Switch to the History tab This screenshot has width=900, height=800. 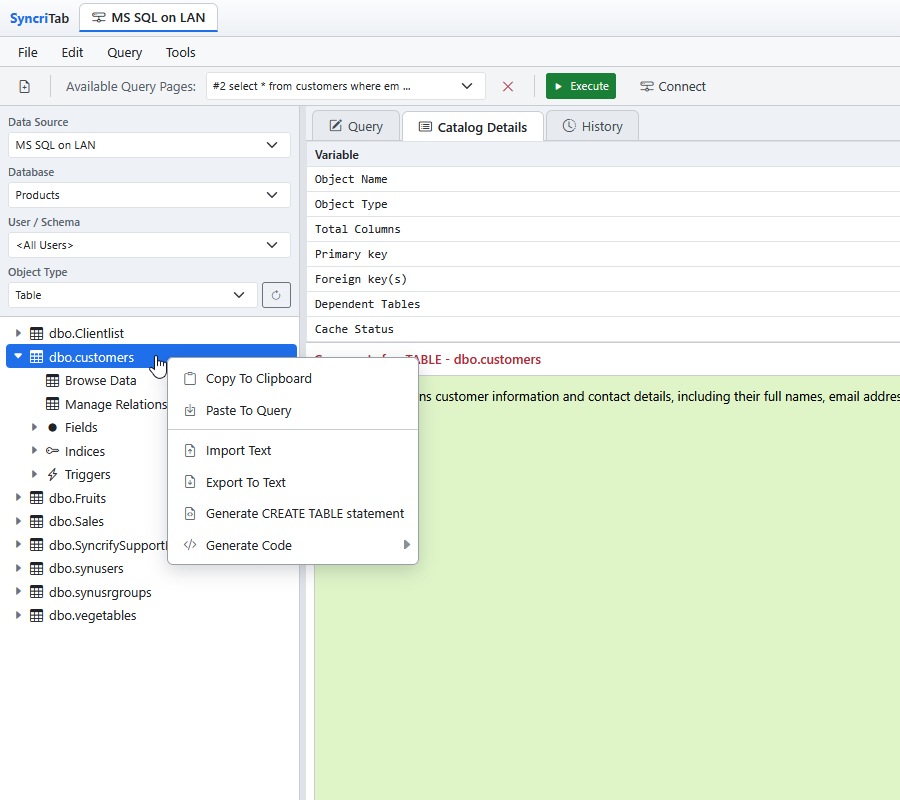(x=592, y=126)
